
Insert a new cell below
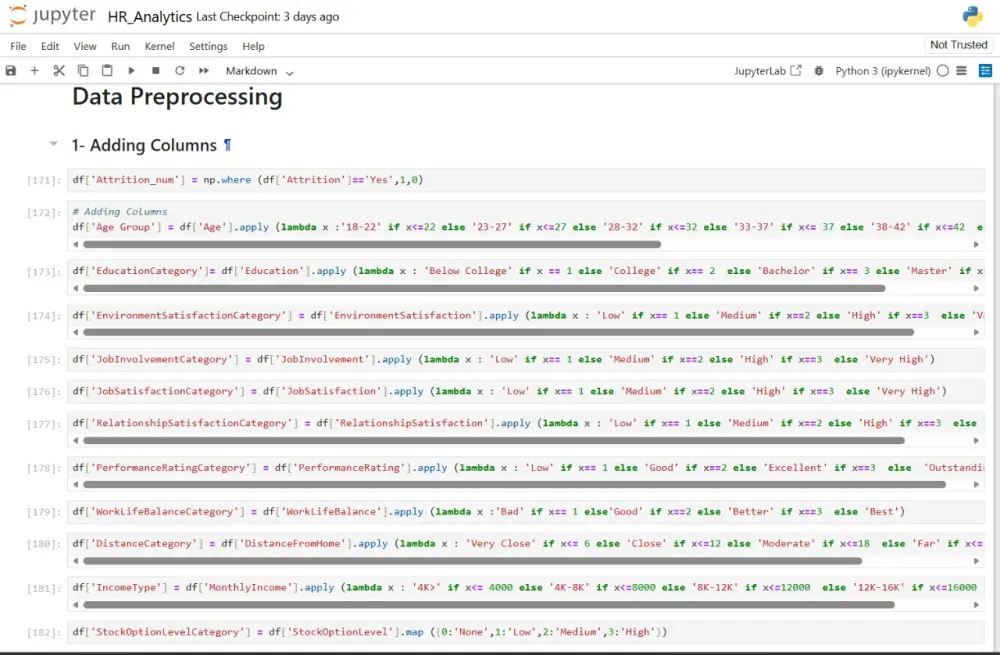(x=34, y=70)
